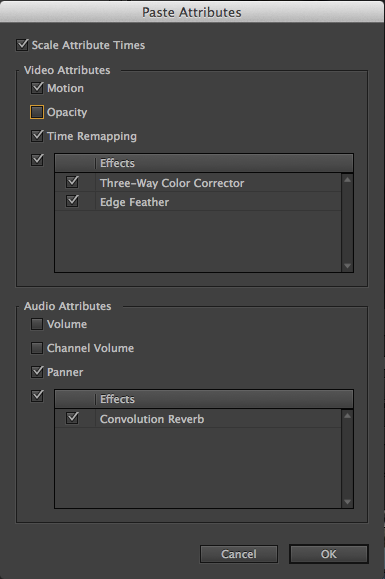
Task: Click the Scale Attribute Times label
Action: (x=88, y=45)
